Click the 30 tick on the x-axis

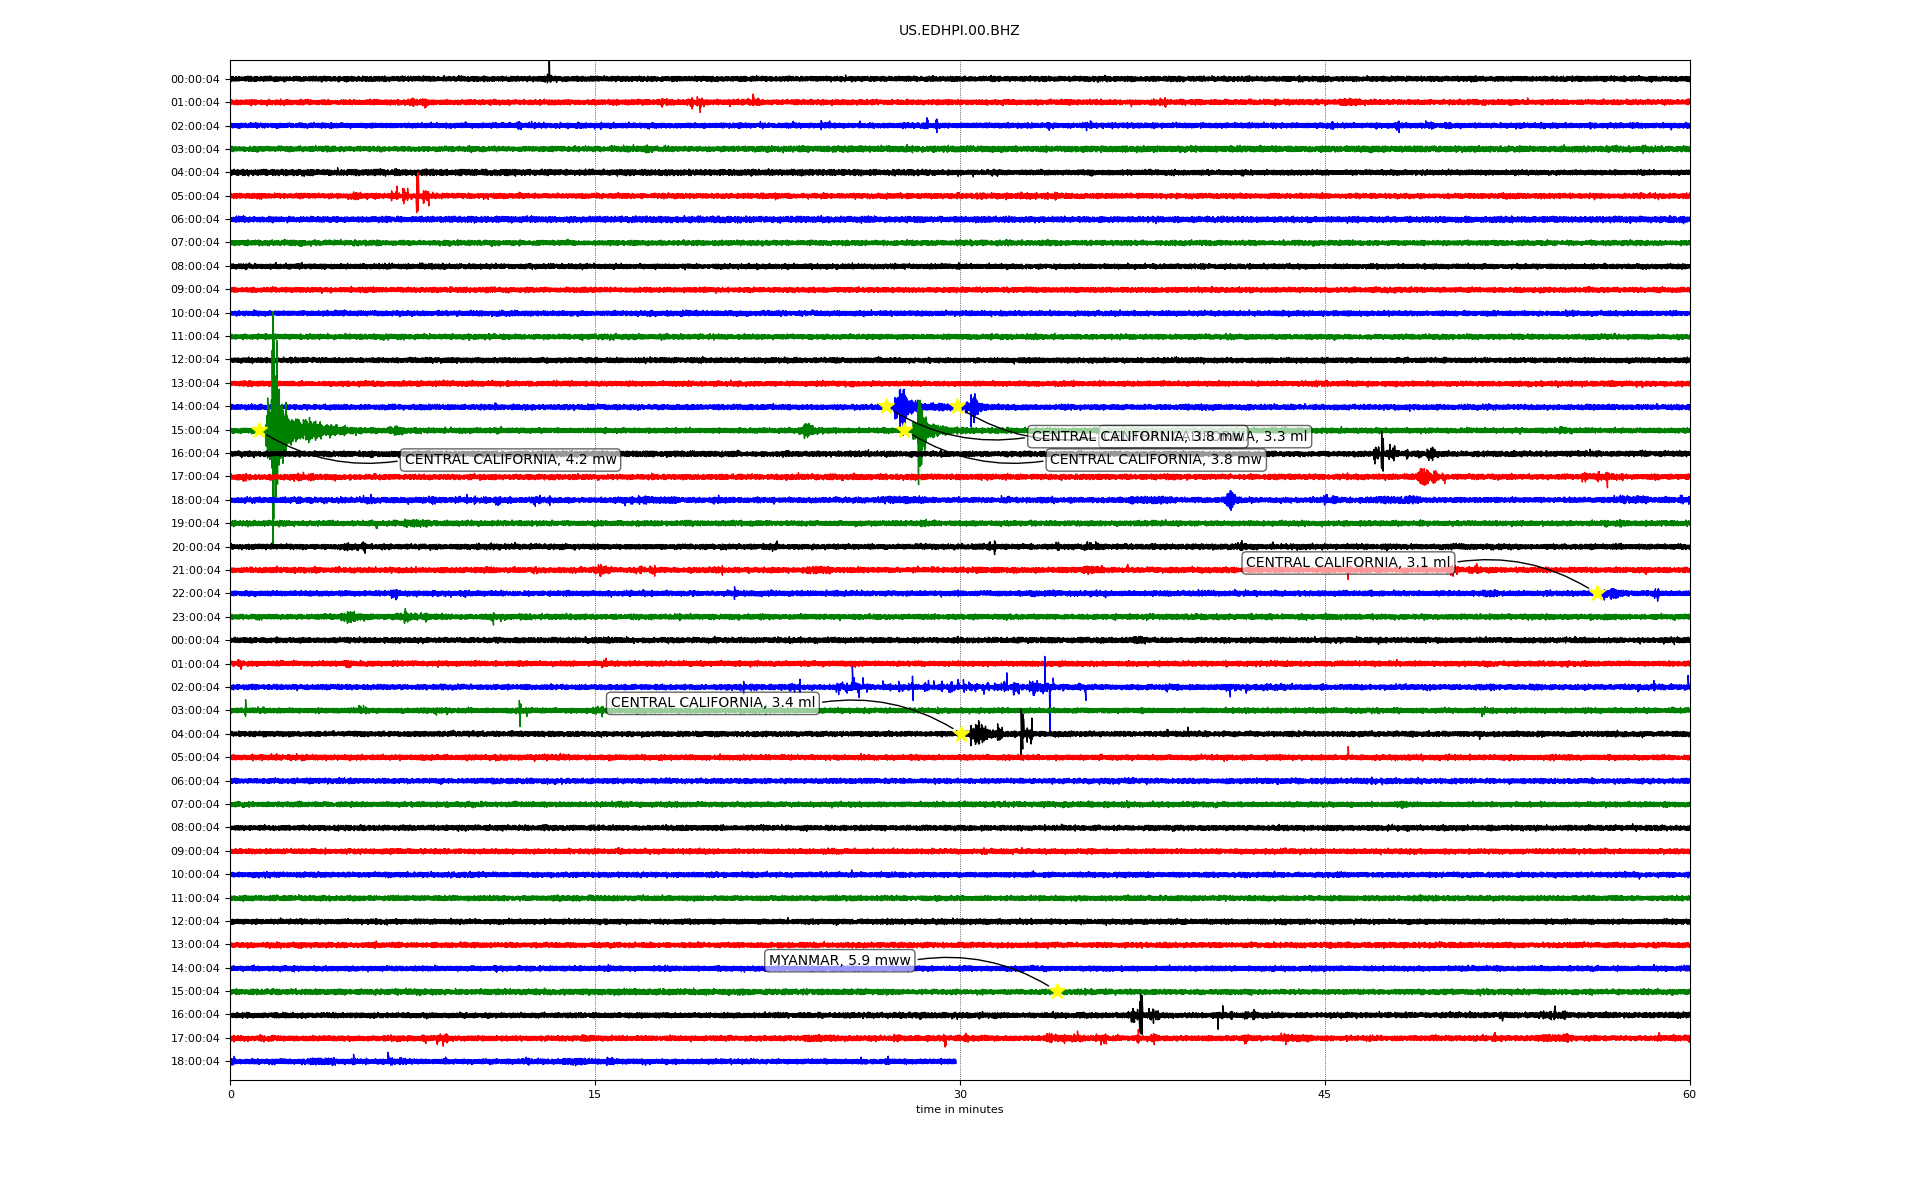tap(960, 1094)
